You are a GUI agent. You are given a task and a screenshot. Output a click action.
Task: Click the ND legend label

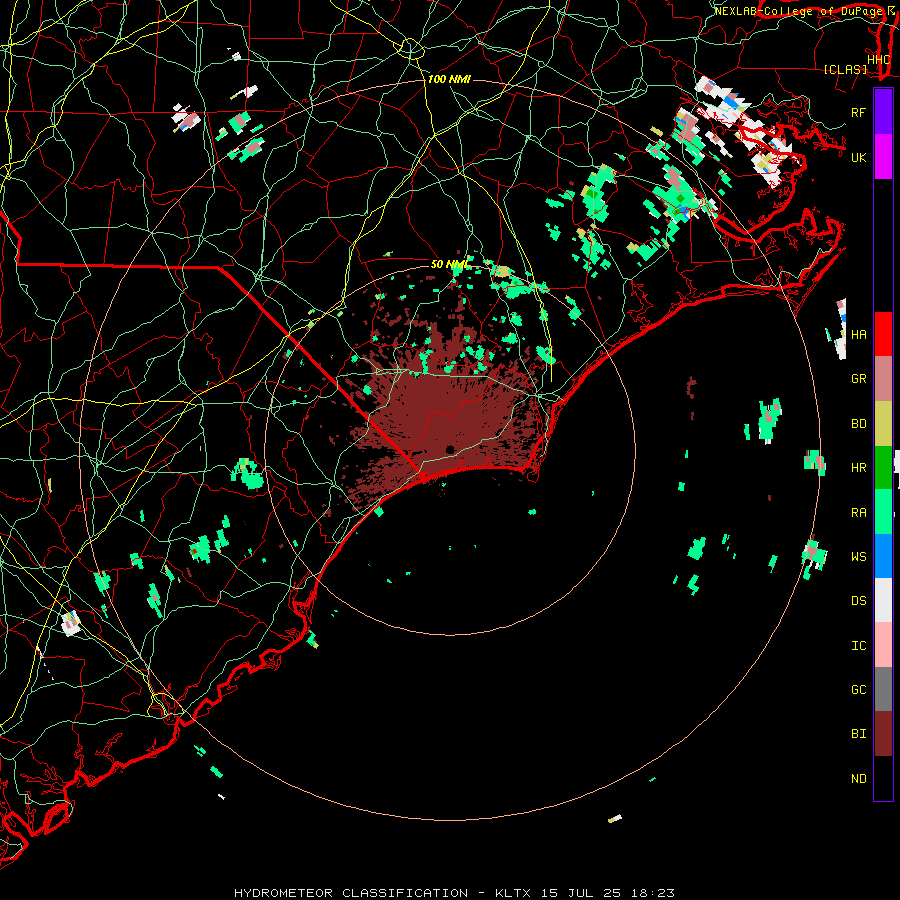point(858,778)
